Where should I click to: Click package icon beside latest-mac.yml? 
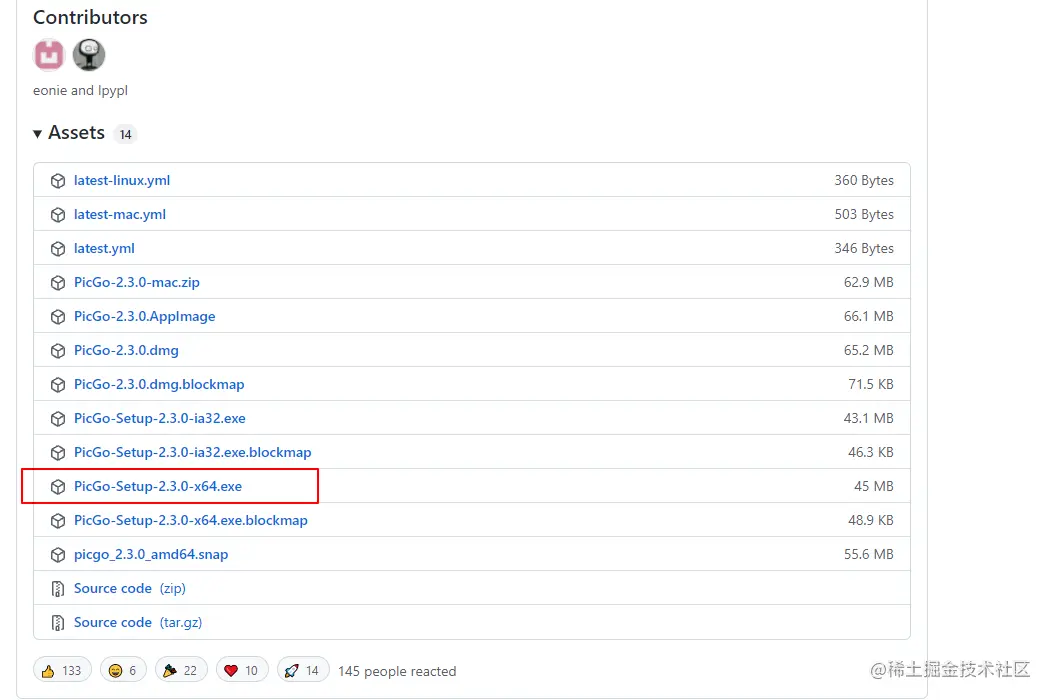[x=58, y=215]
